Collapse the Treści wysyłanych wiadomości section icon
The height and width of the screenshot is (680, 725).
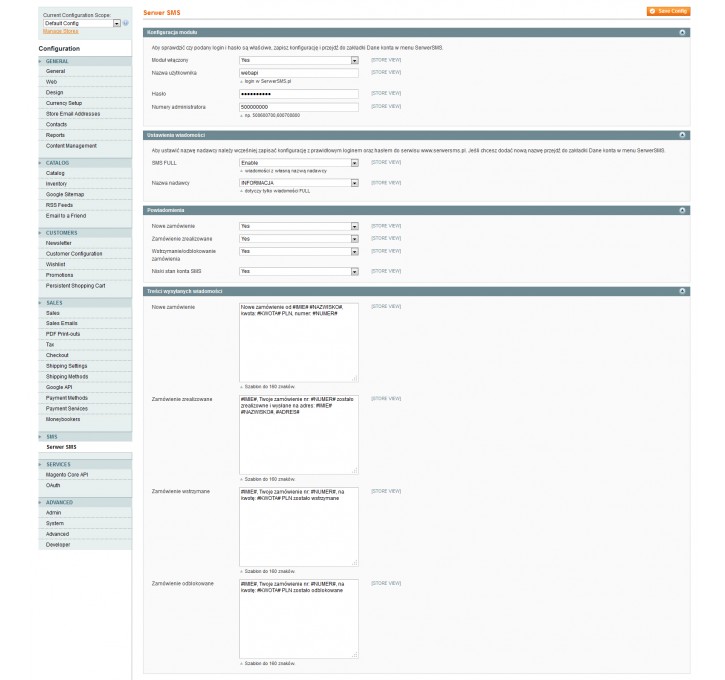pos(682,291)
